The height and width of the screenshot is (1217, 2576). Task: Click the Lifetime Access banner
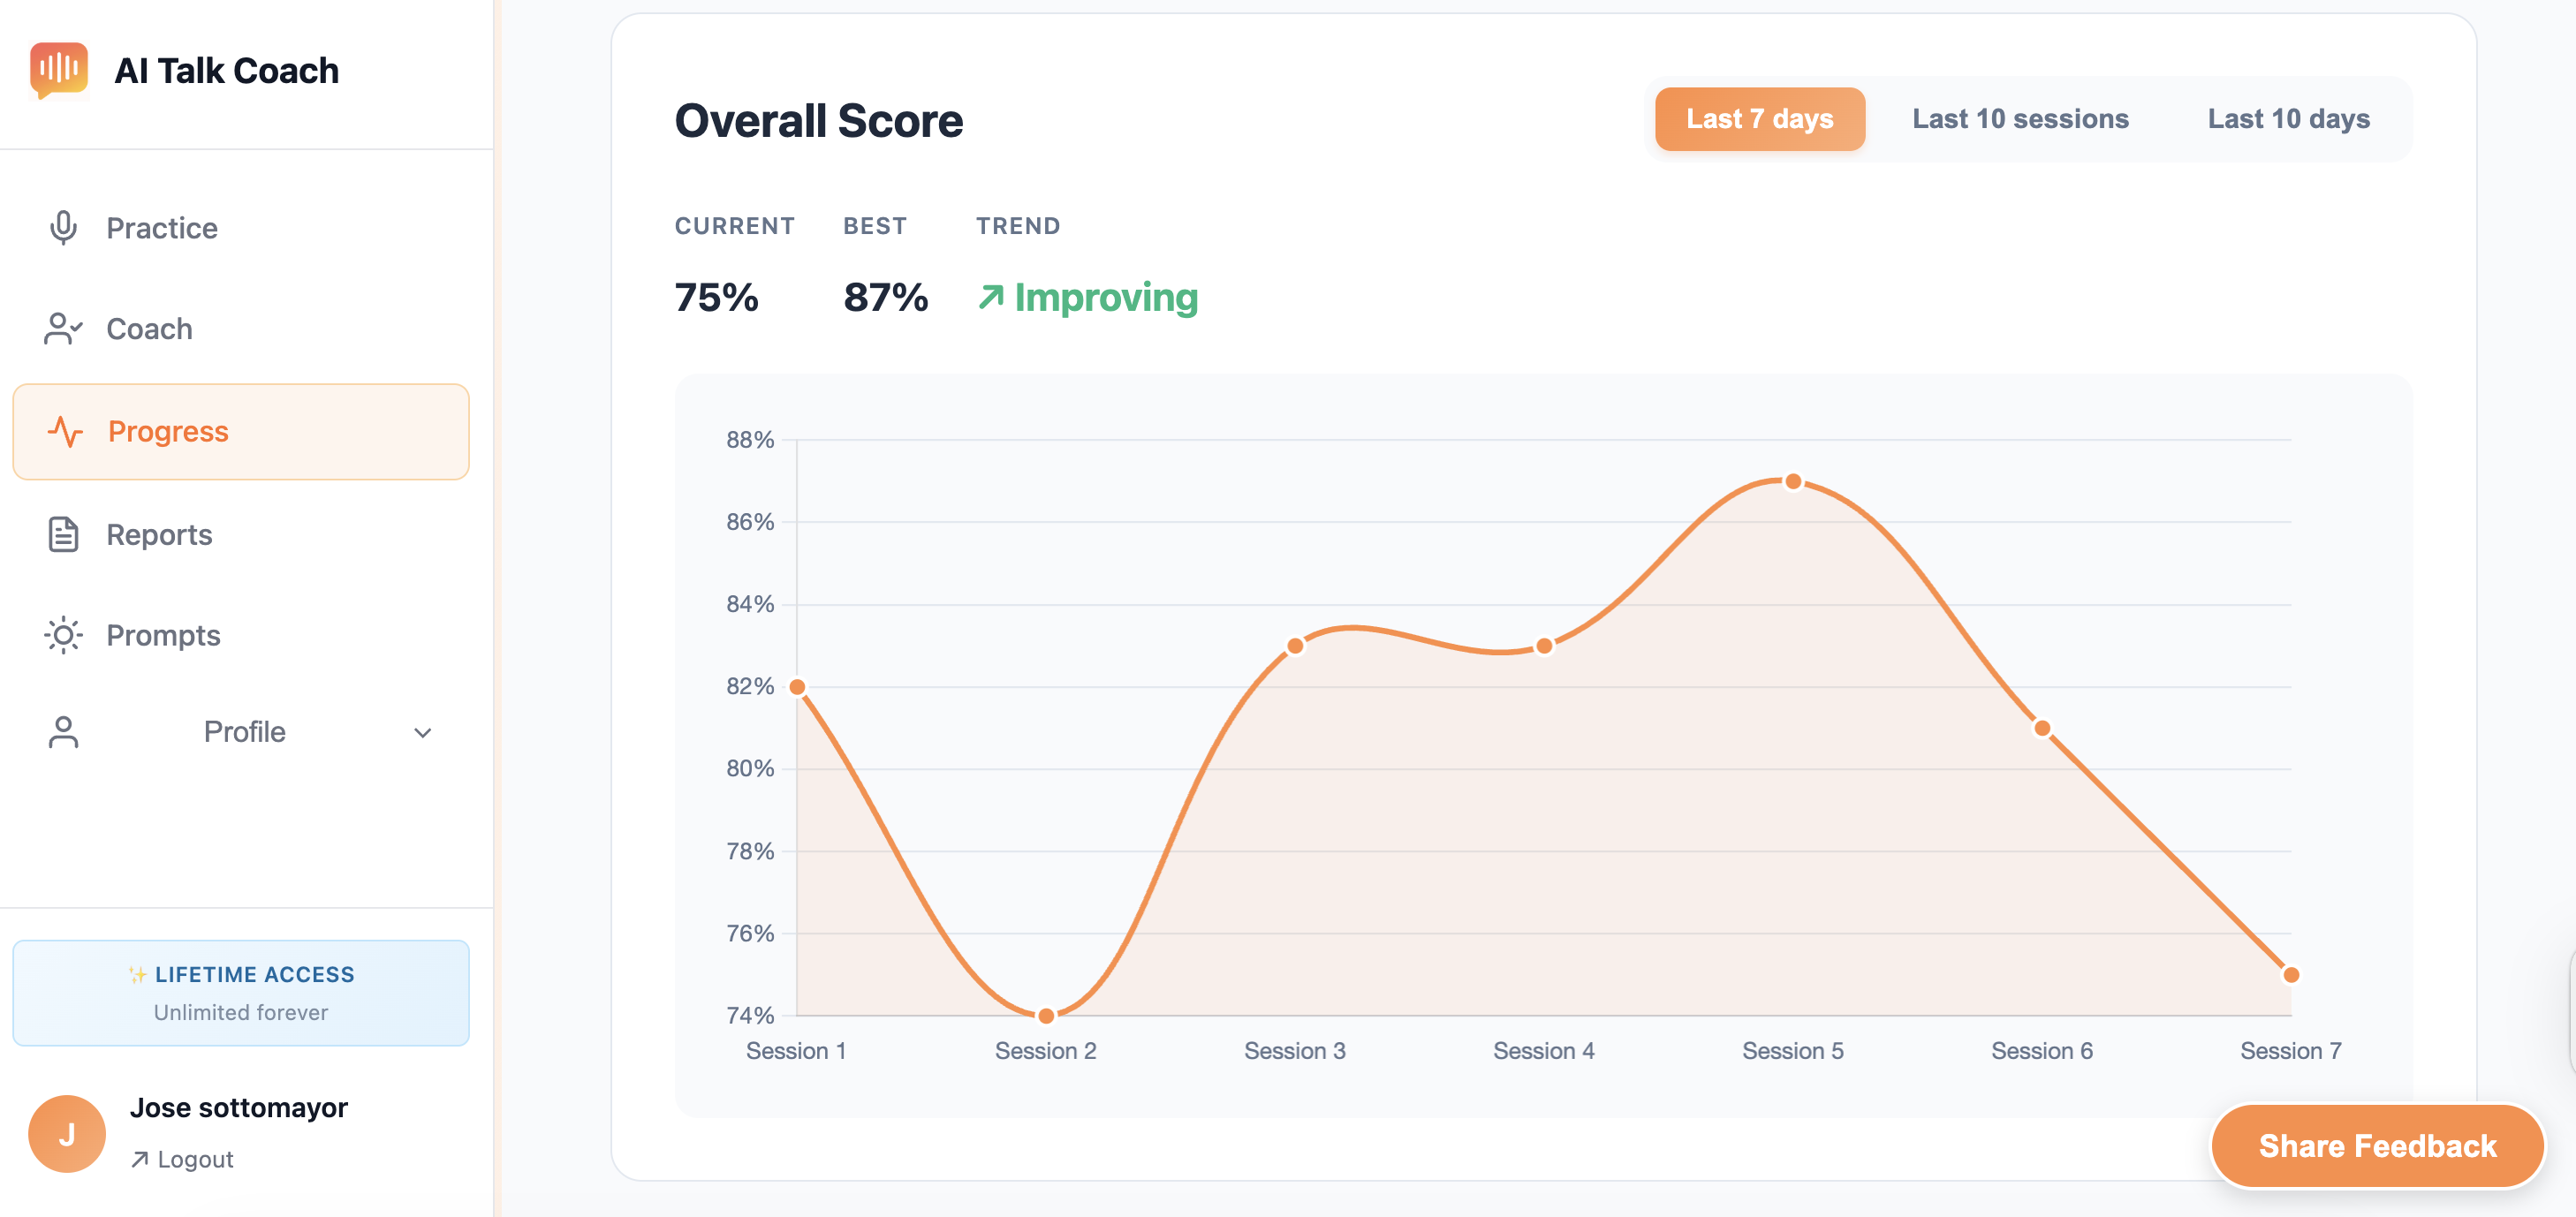[x=240, y=993]
